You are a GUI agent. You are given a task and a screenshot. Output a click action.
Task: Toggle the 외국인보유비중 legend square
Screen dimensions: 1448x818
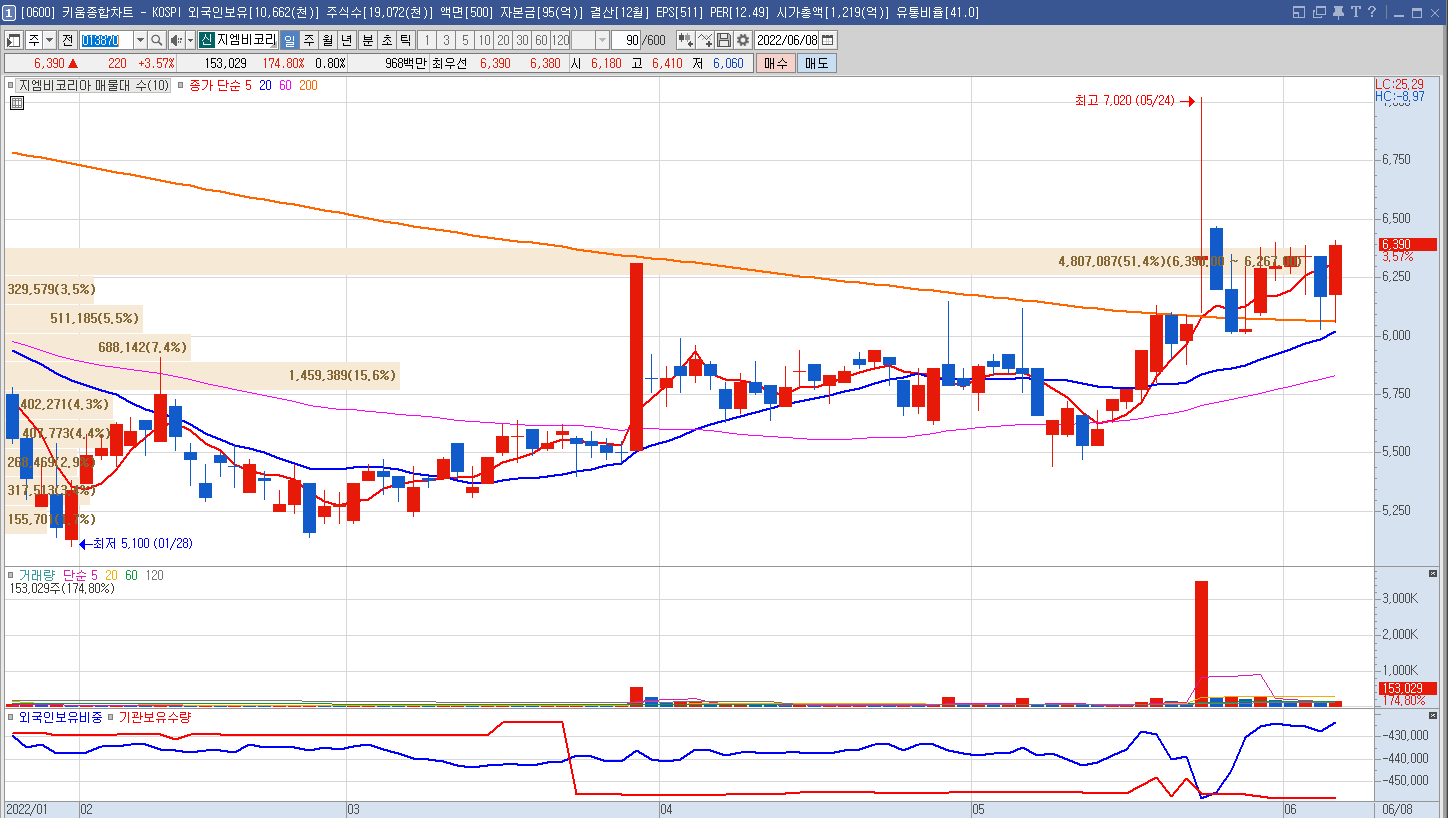click(11, 717)
